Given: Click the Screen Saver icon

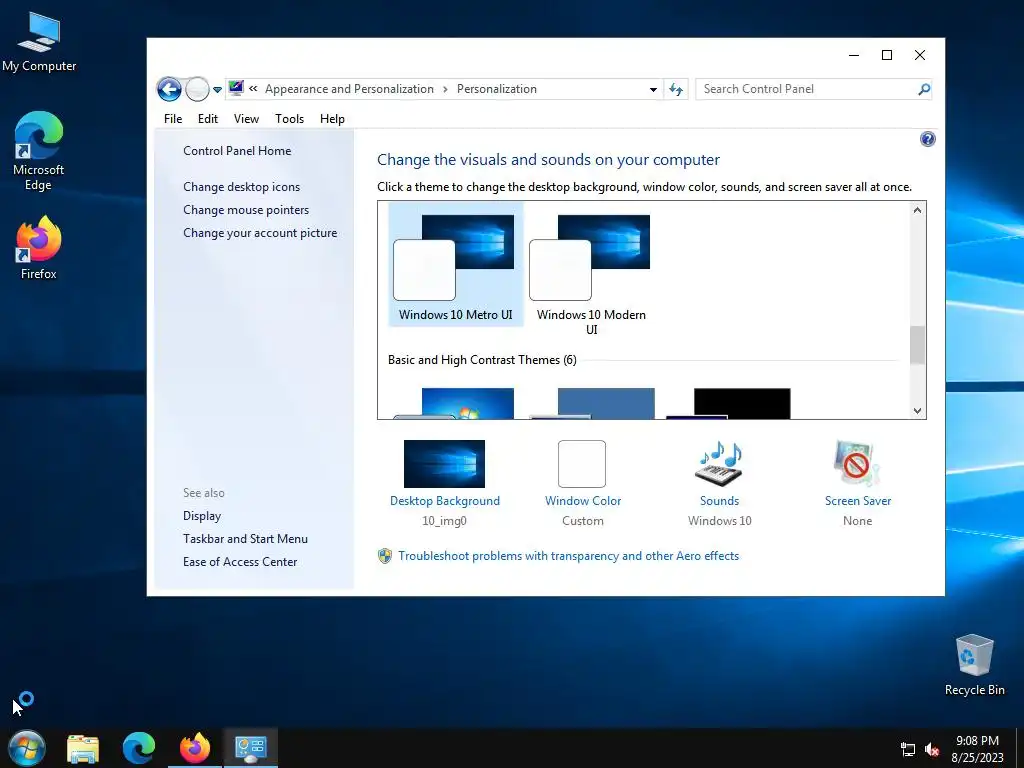Looking at the screenshot, I should 857,464.
